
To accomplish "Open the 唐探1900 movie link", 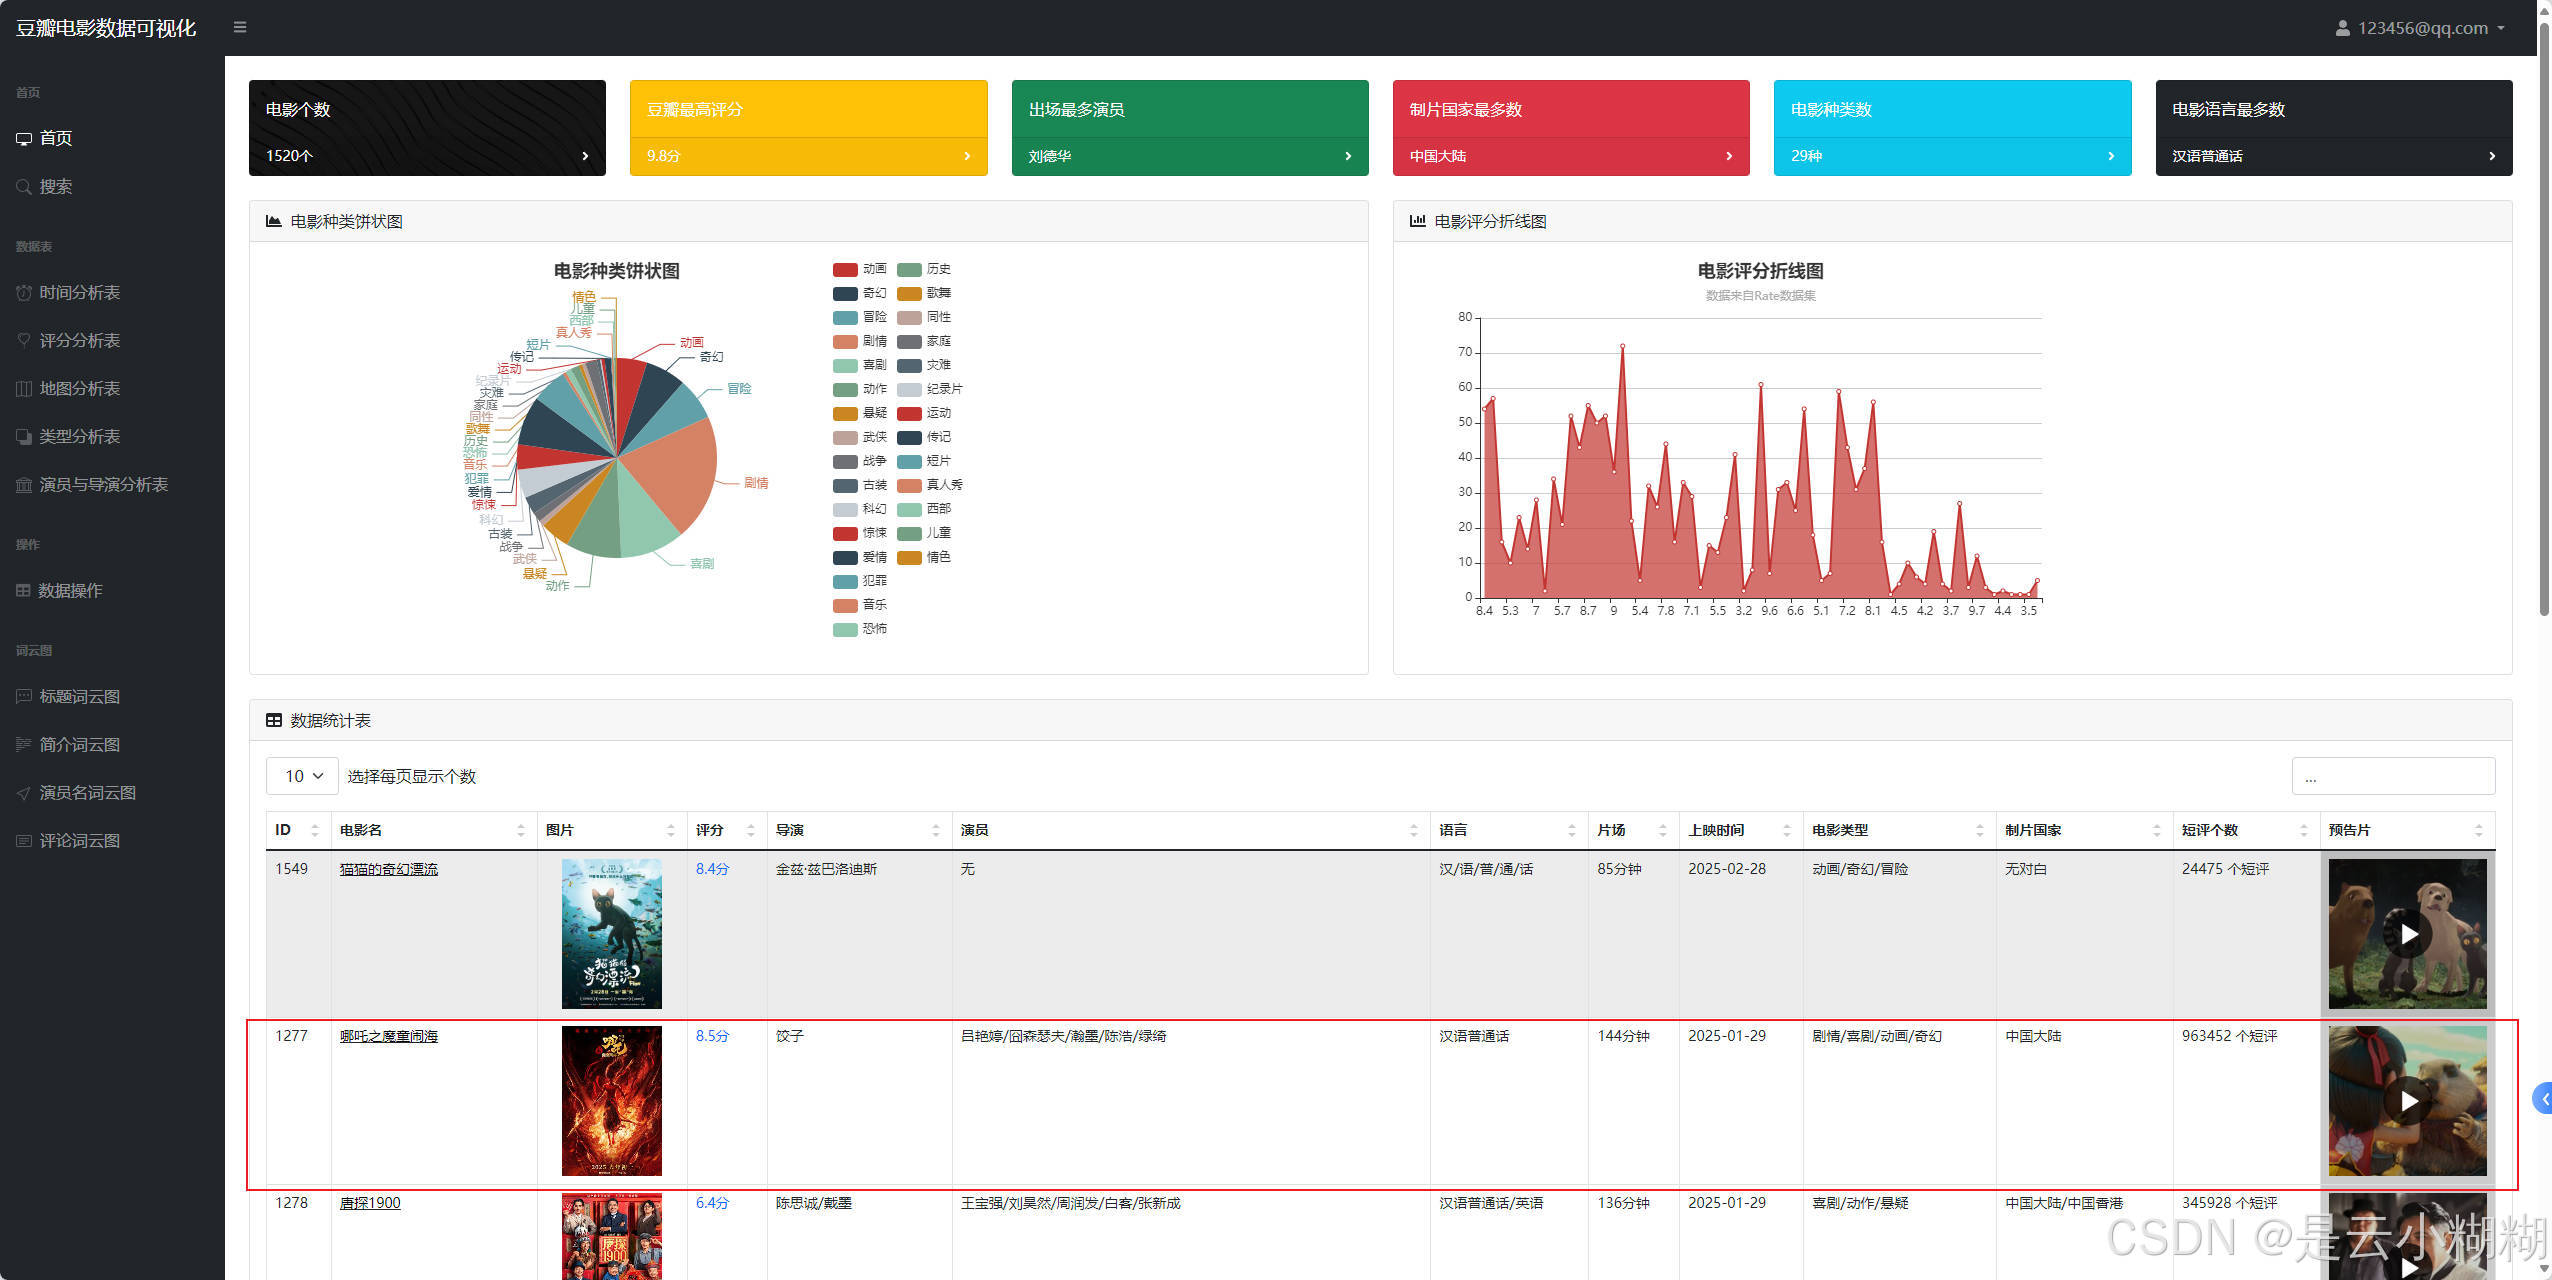I will [370, 1203].
